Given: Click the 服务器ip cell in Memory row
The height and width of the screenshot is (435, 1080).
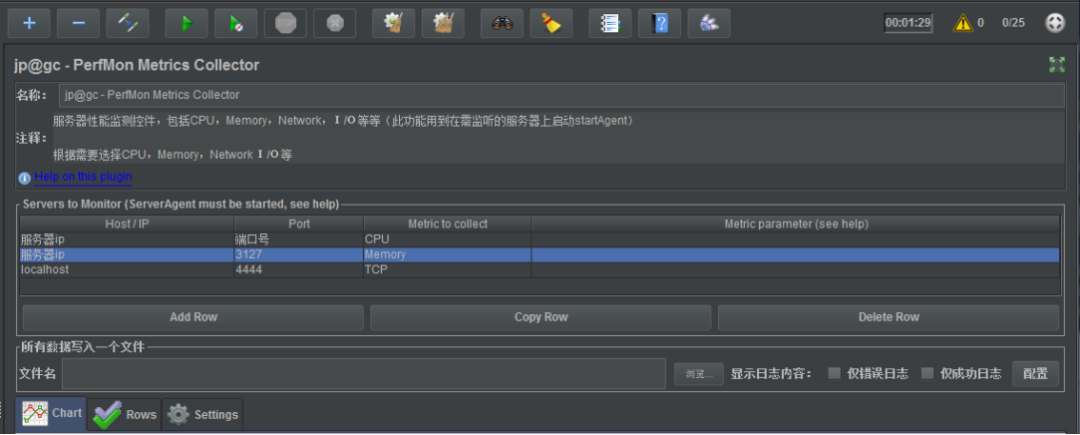Looking at the screenshot, I should (127, 255).
